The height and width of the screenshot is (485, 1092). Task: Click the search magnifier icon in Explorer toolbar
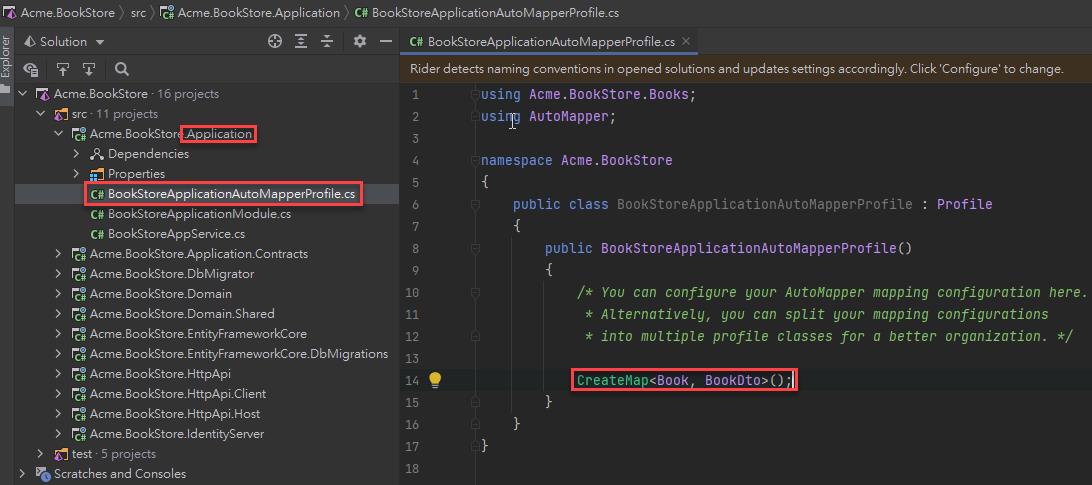tap(122, 69)
